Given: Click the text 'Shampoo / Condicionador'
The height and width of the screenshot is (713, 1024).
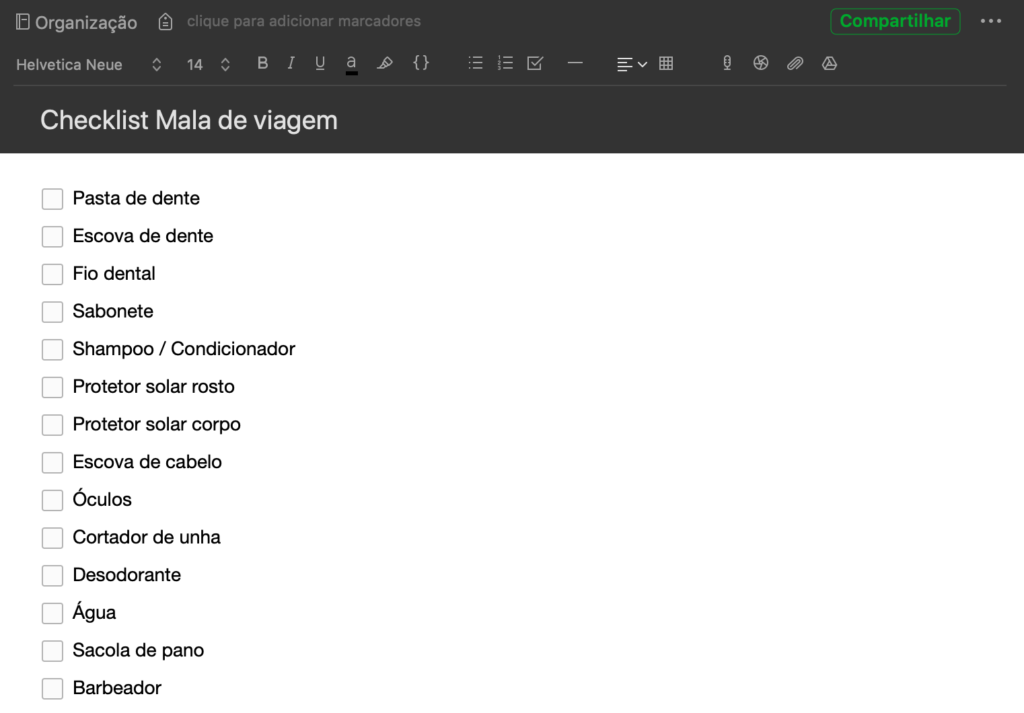Looking at the screenshot, I should (x=184, y=349).
